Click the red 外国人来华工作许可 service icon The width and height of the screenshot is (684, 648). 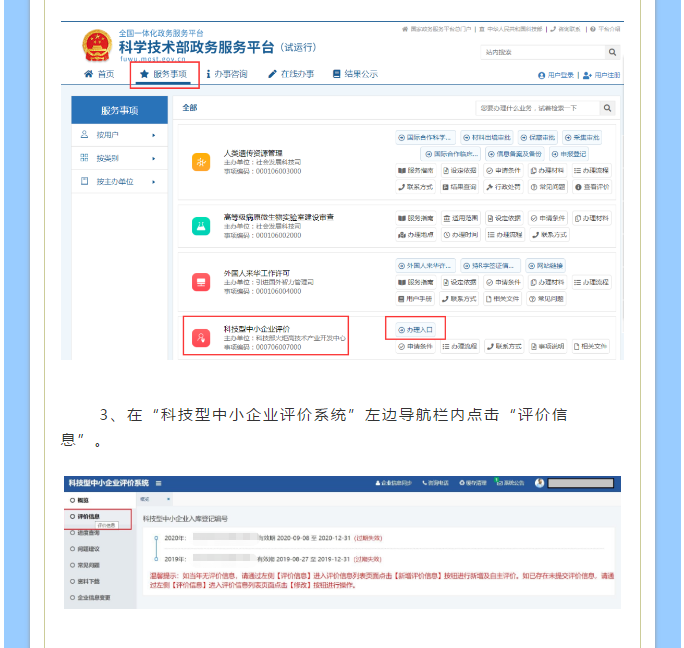200,283
